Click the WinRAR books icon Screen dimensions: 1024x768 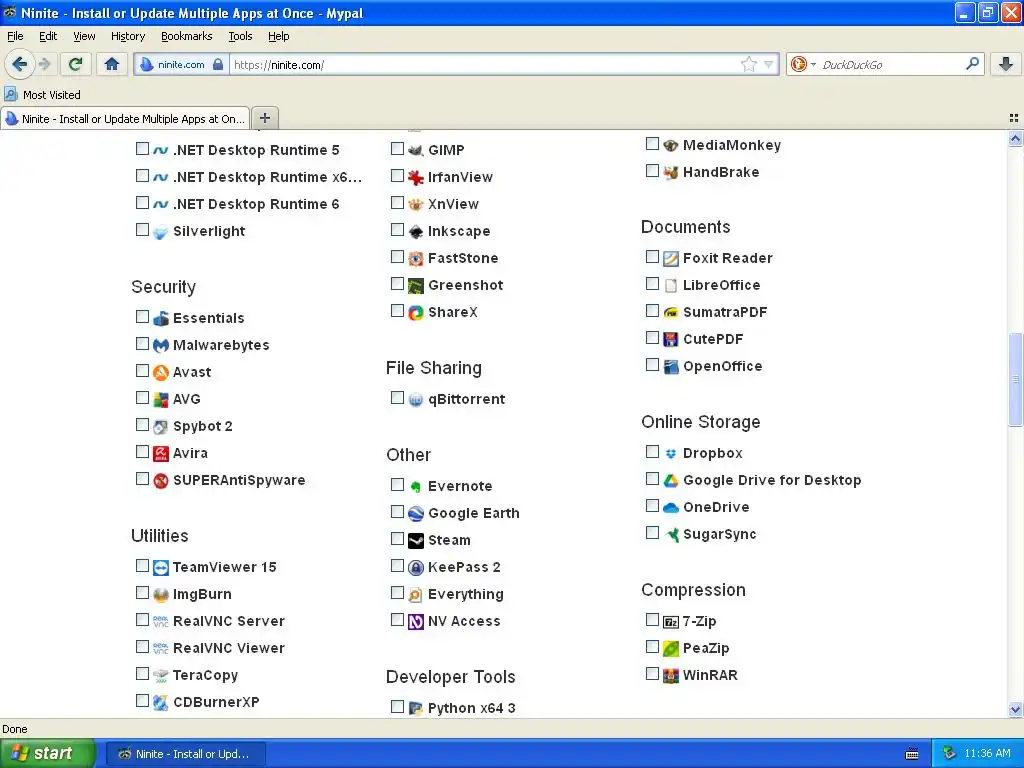671,675
